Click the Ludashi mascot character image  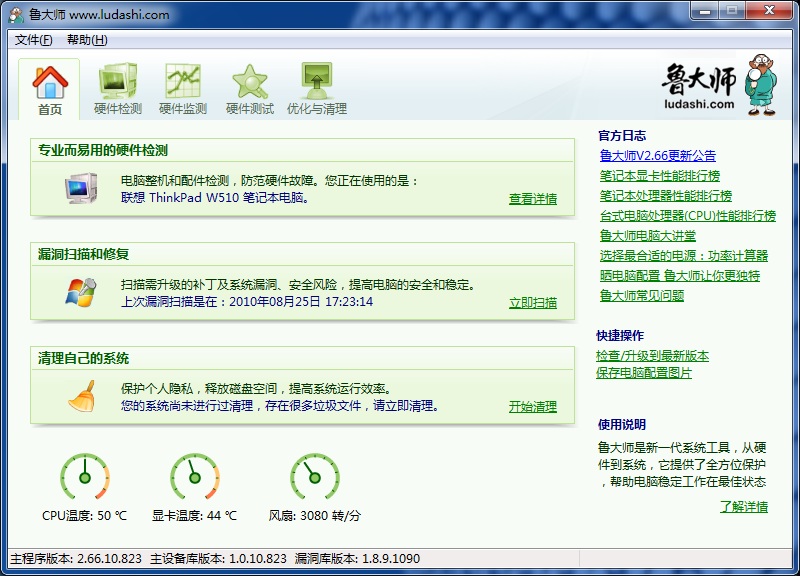pos(761,85)
